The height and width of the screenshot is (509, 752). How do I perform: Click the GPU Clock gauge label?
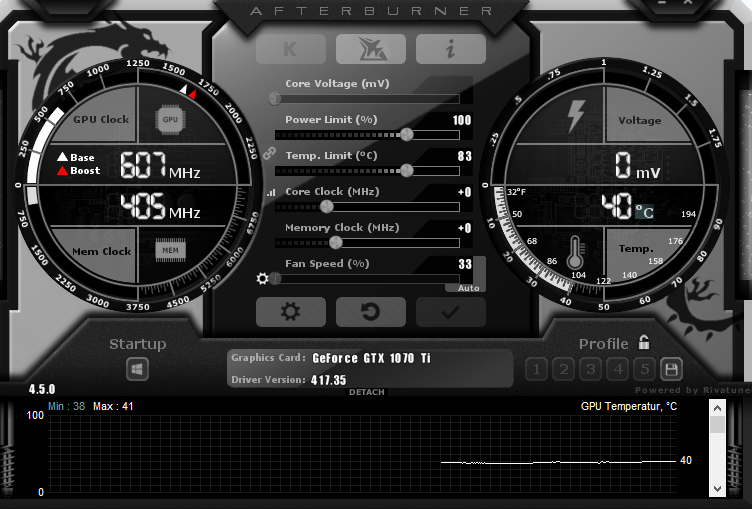(x=101, y=119)
